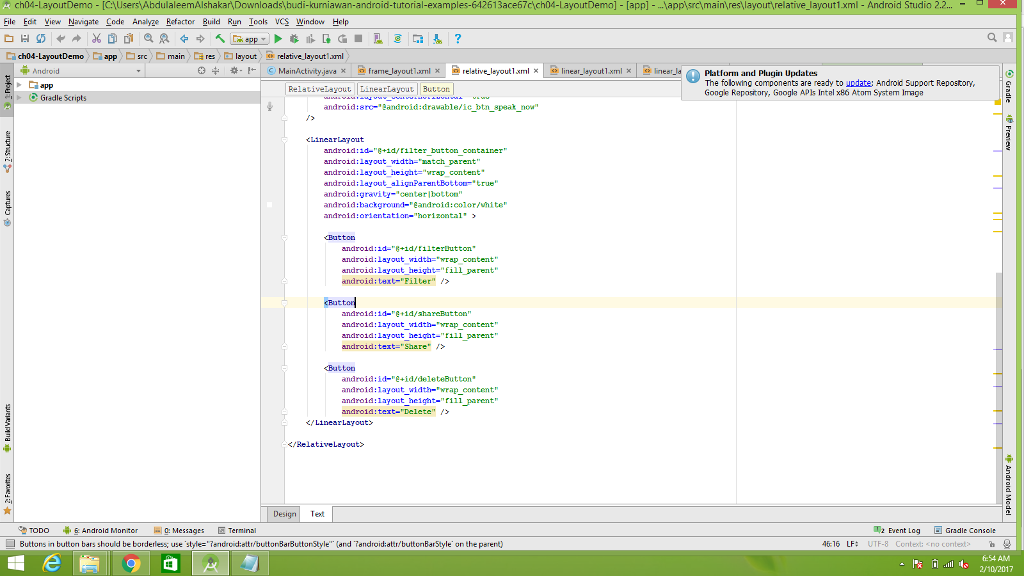Image resolution: width=1024 pixels, height=576 pixels.
Task: Switch to the frame_layout1.xml tab
Action: pos(399,71)
